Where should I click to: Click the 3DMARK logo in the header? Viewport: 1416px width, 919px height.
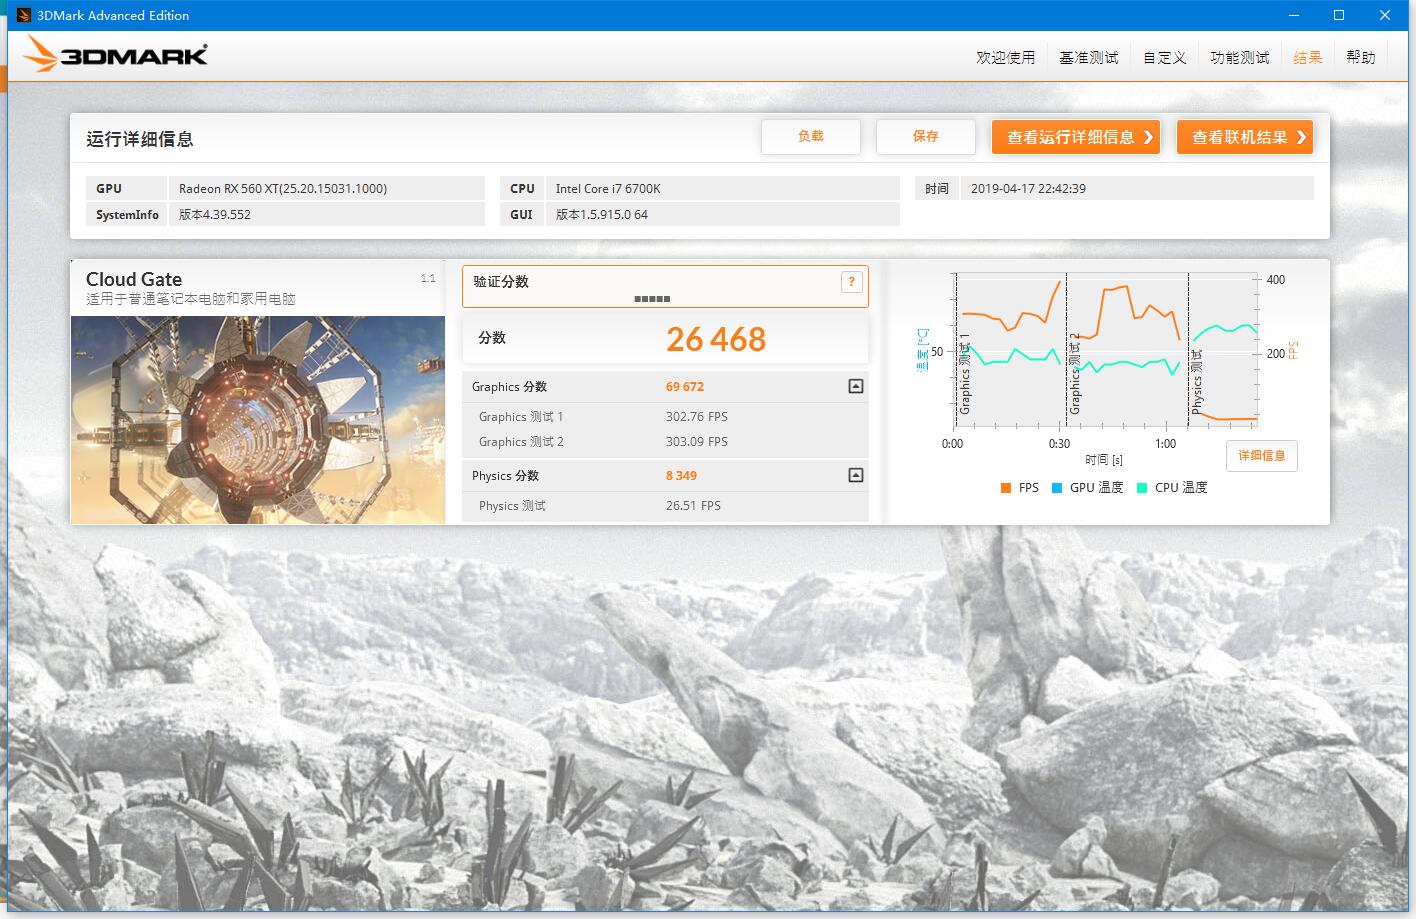114,54
